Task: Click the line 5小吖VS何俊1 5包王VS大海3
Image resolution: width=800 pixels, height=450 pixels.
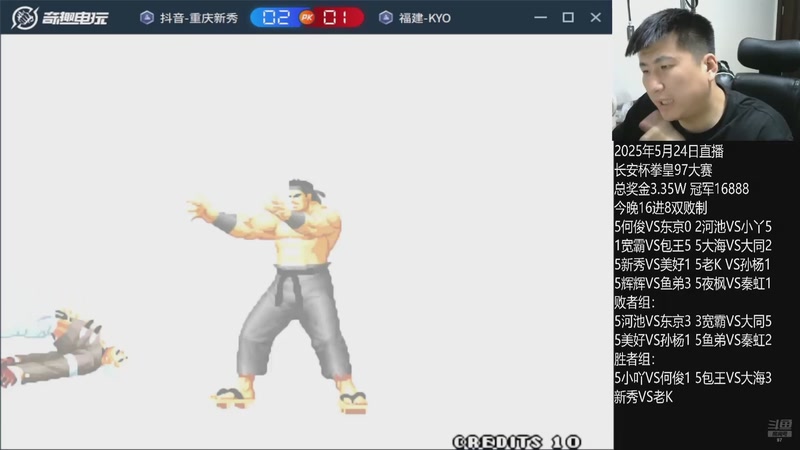Action: click(693, 378)
